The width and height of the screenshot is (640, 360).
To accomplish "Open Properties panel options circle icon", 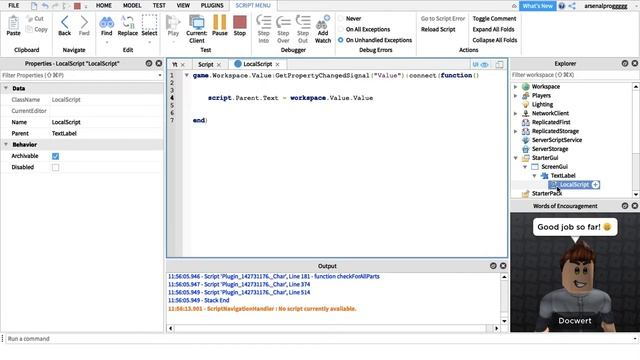I will point(149,63).
